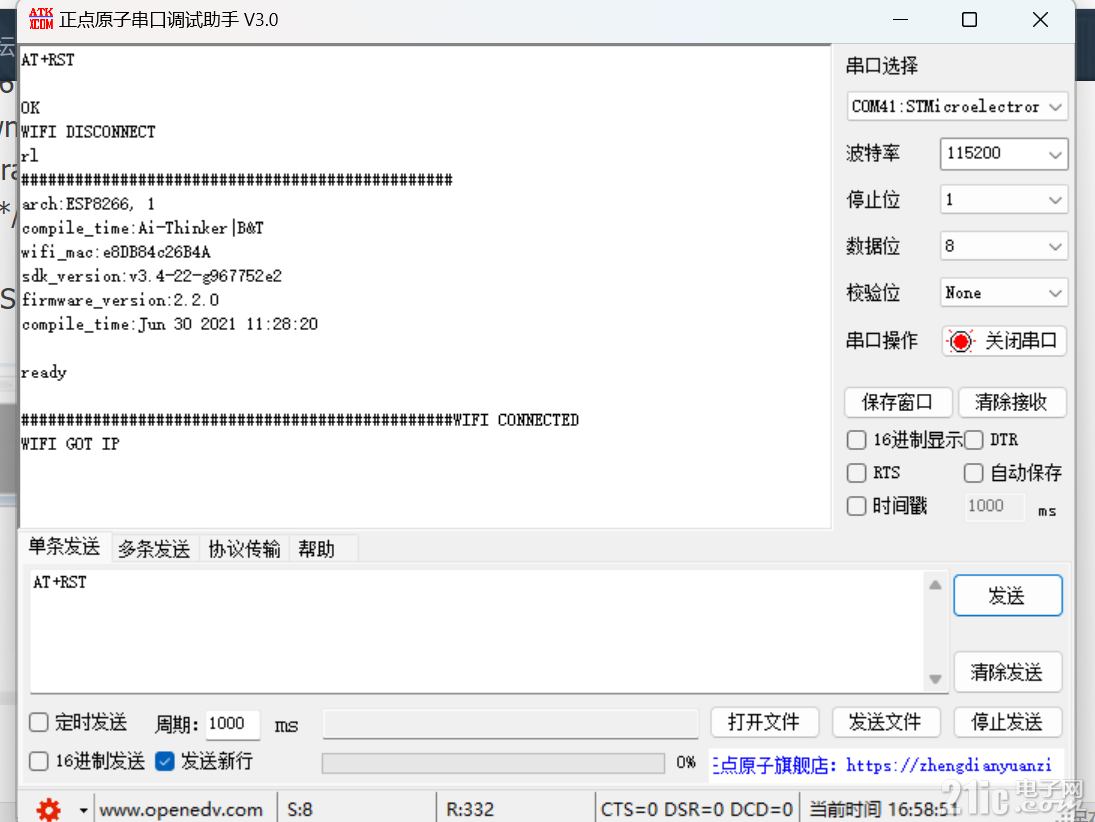Screen dimensions: 1095x822
Task: Enable 16进制显示 hex display checkbox
Action: [856, 440]
